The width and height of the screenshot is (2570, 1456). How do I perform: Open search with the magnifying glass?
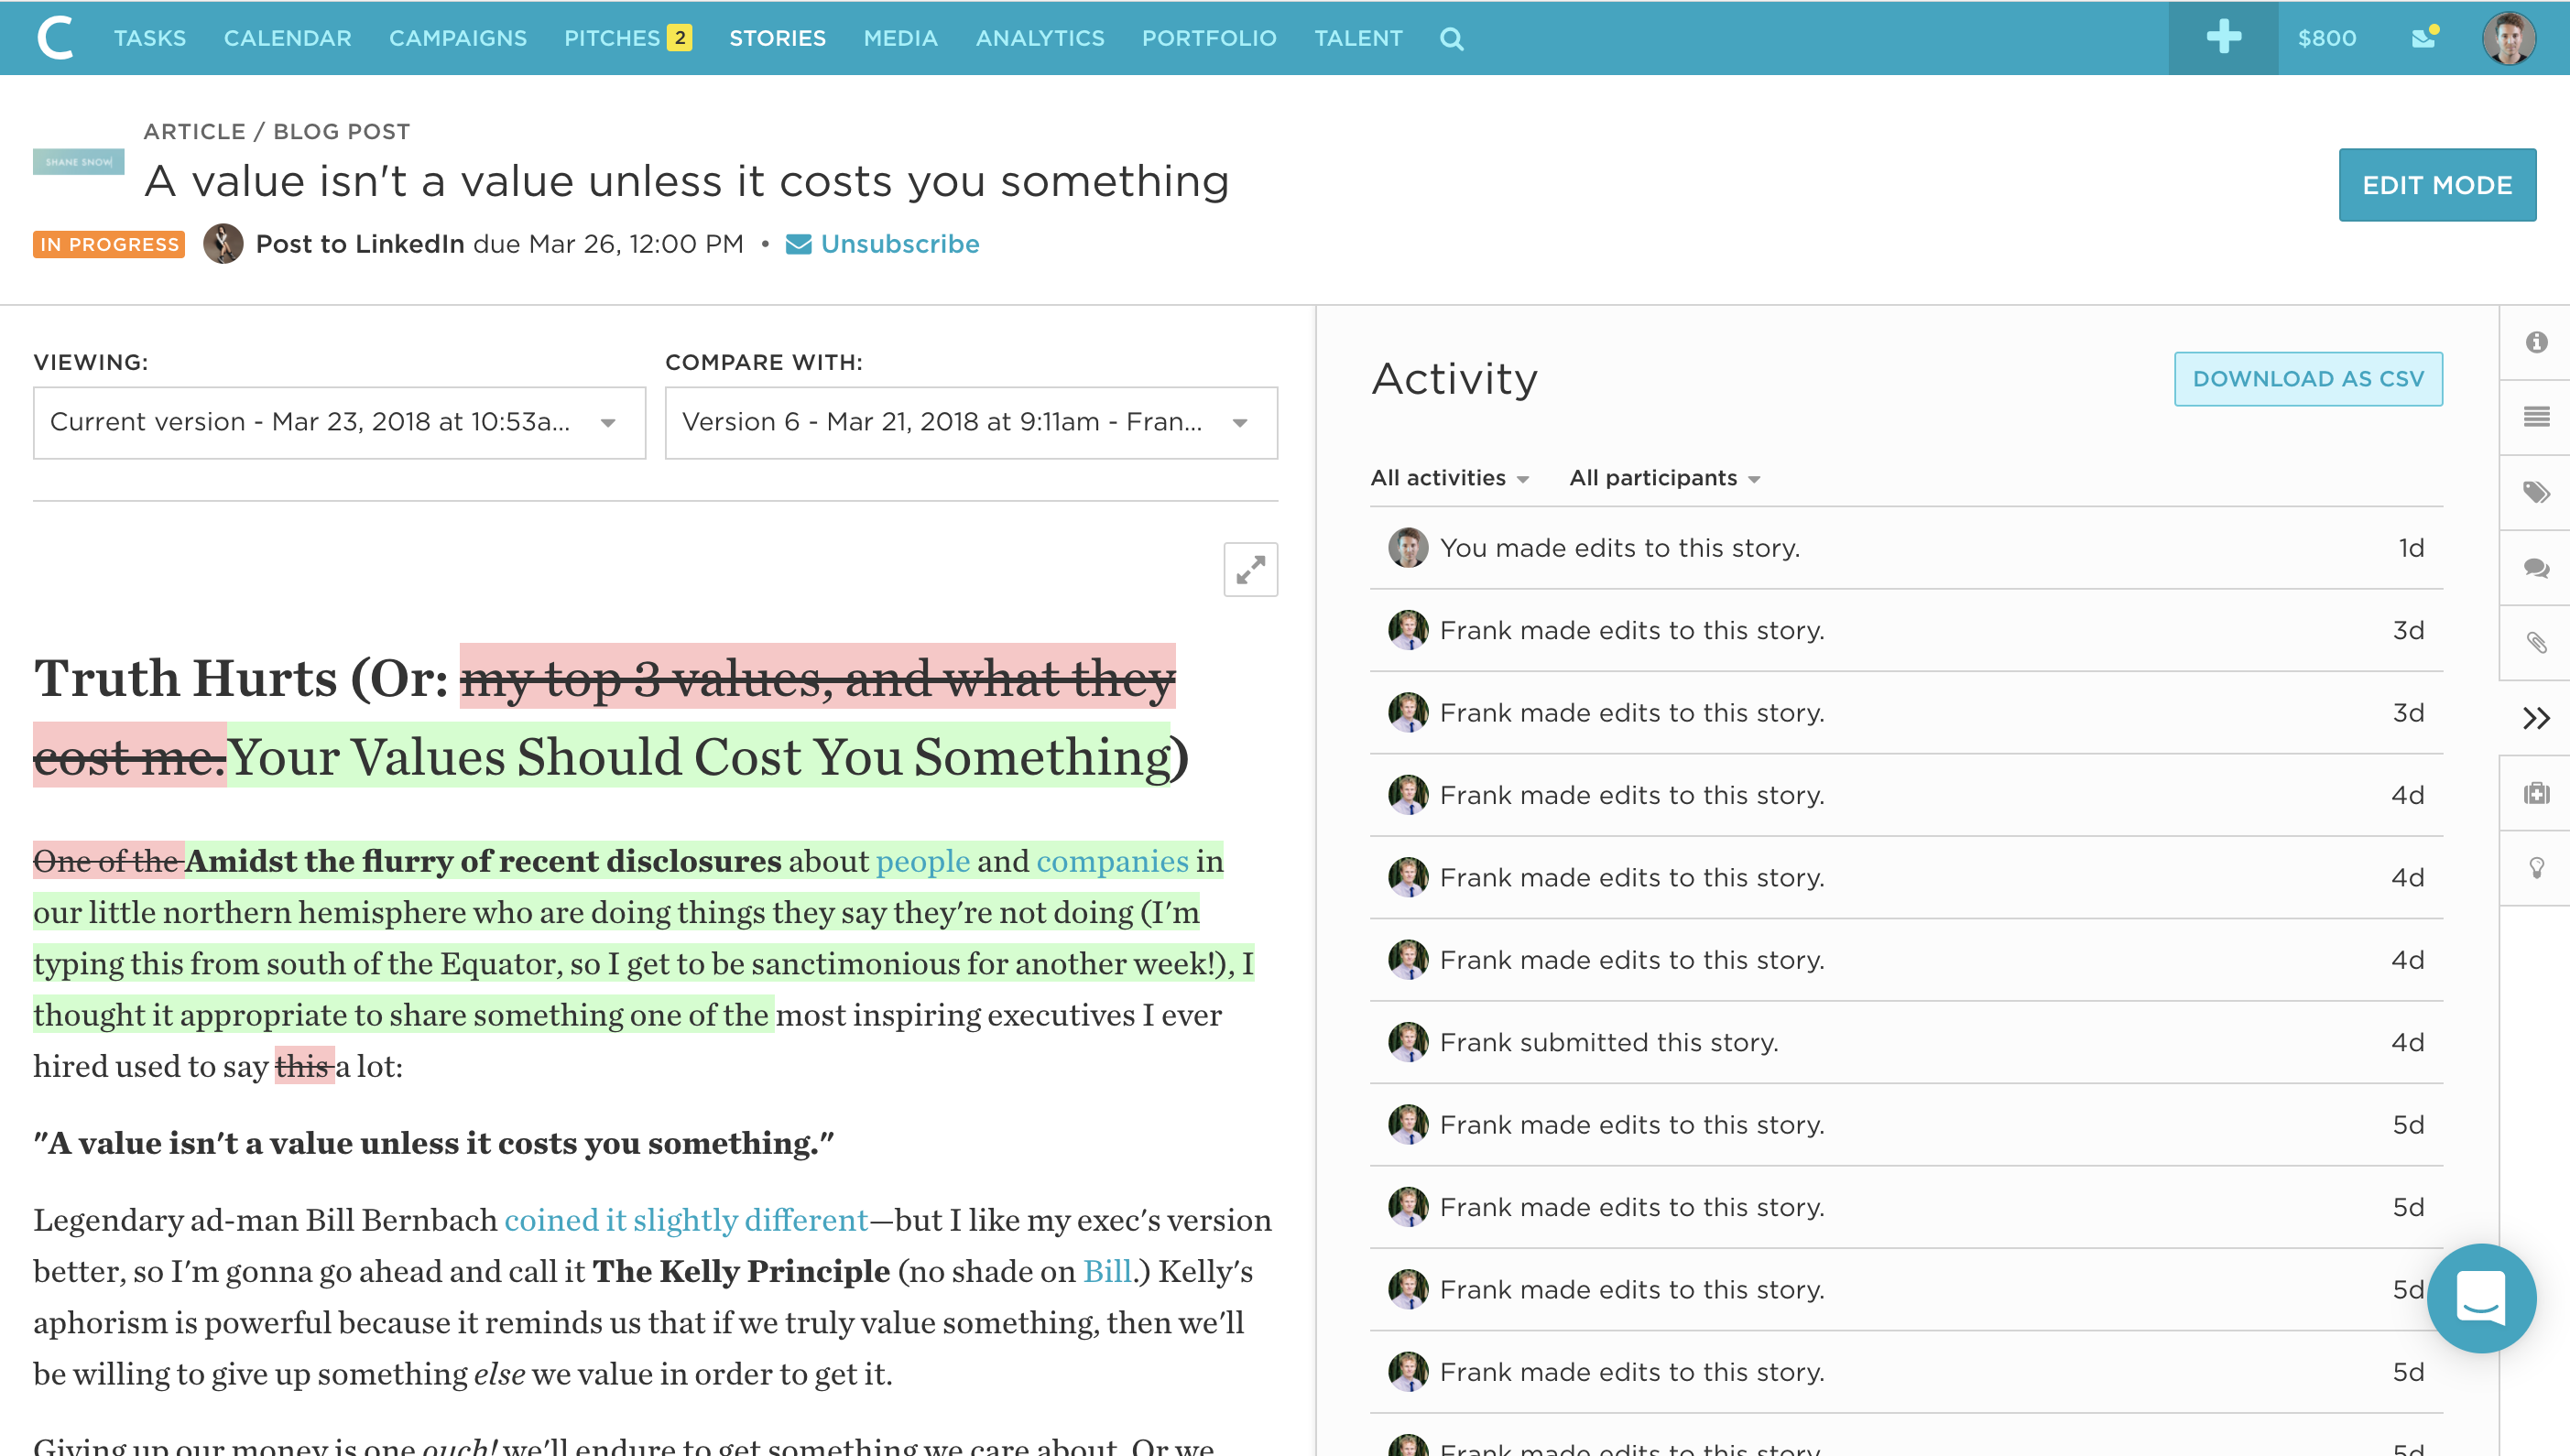1451,39
